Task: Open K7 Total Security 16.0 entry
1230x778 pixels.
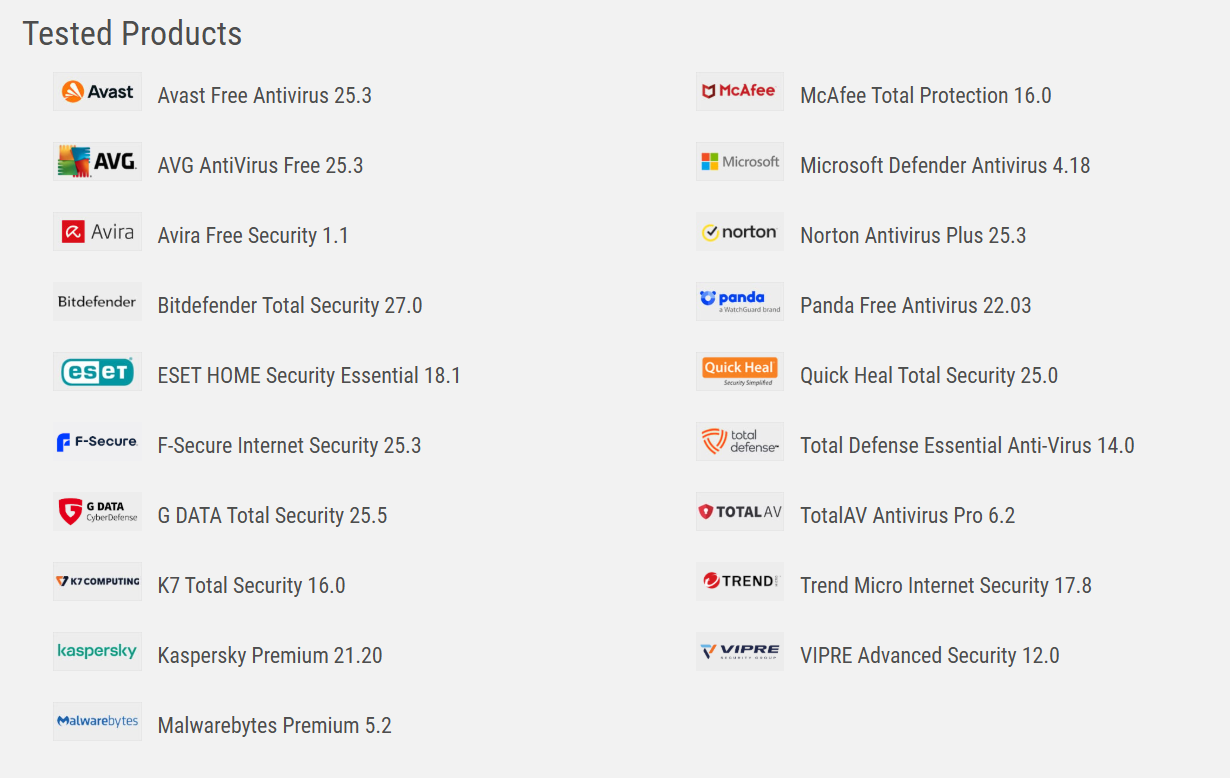Action: [251, 586]
